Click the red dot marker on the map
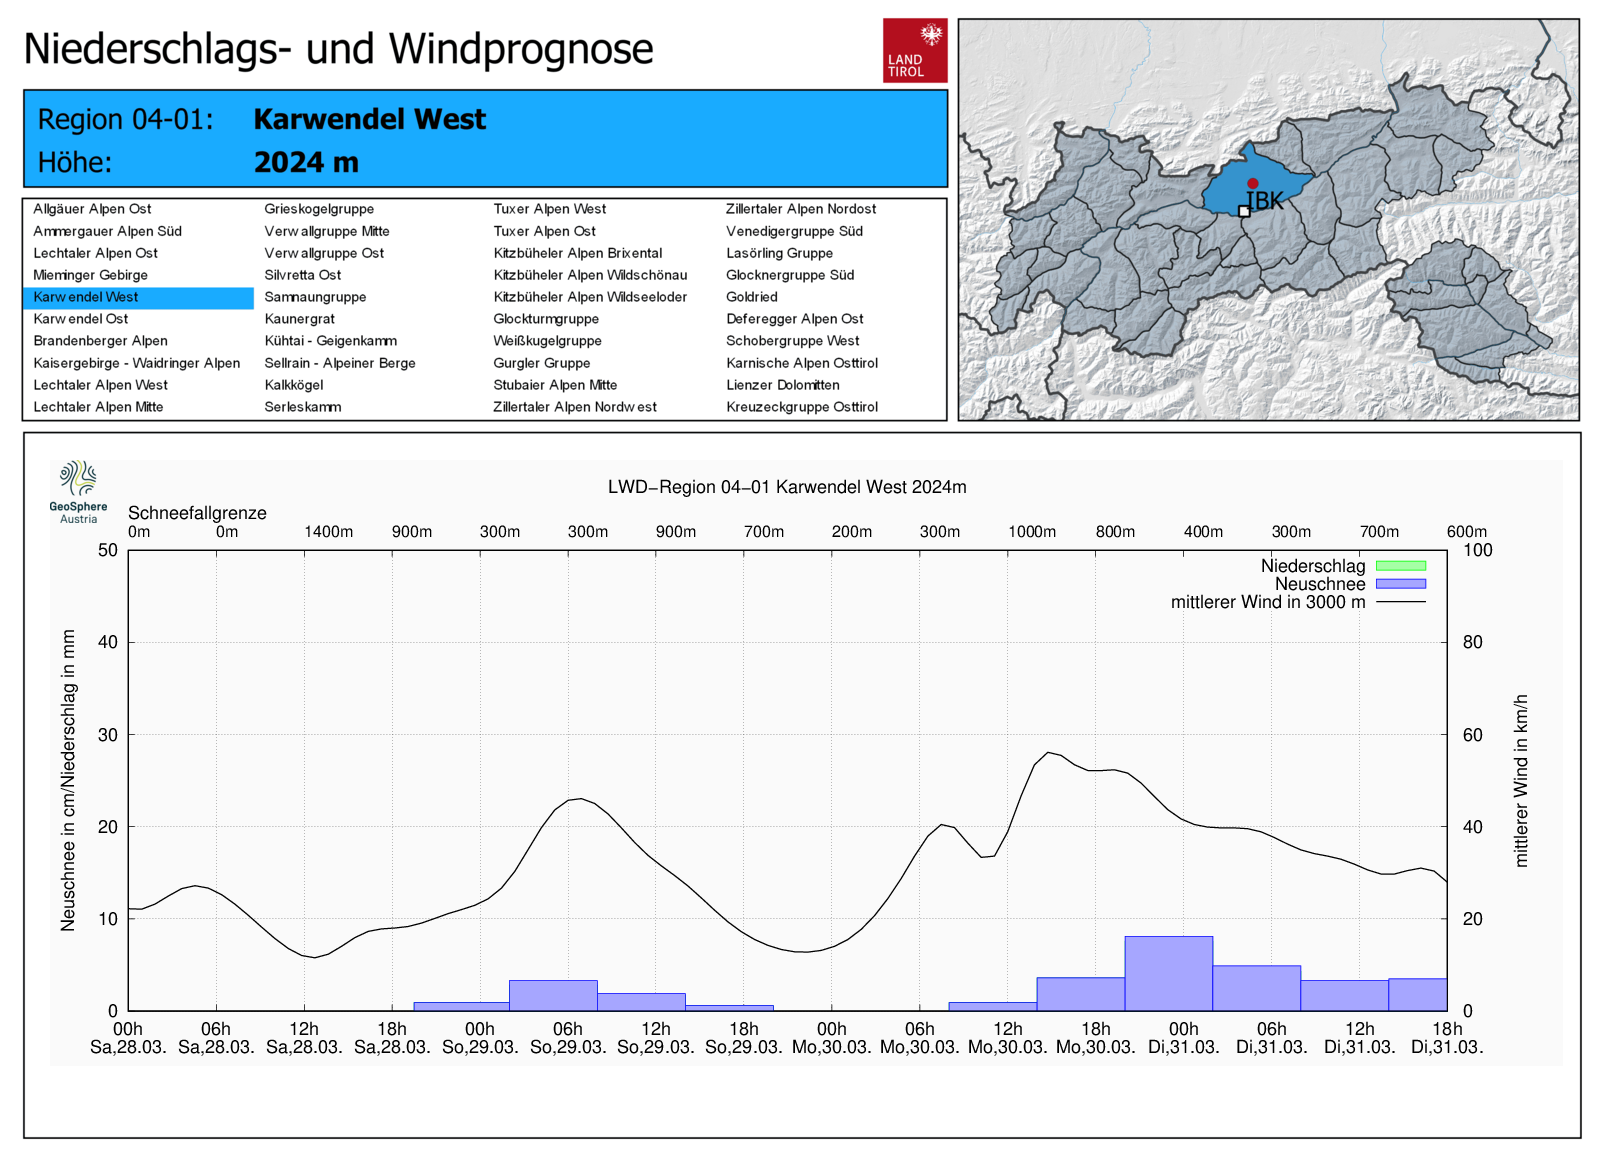1600x1153 pixels. [1252, 183]
